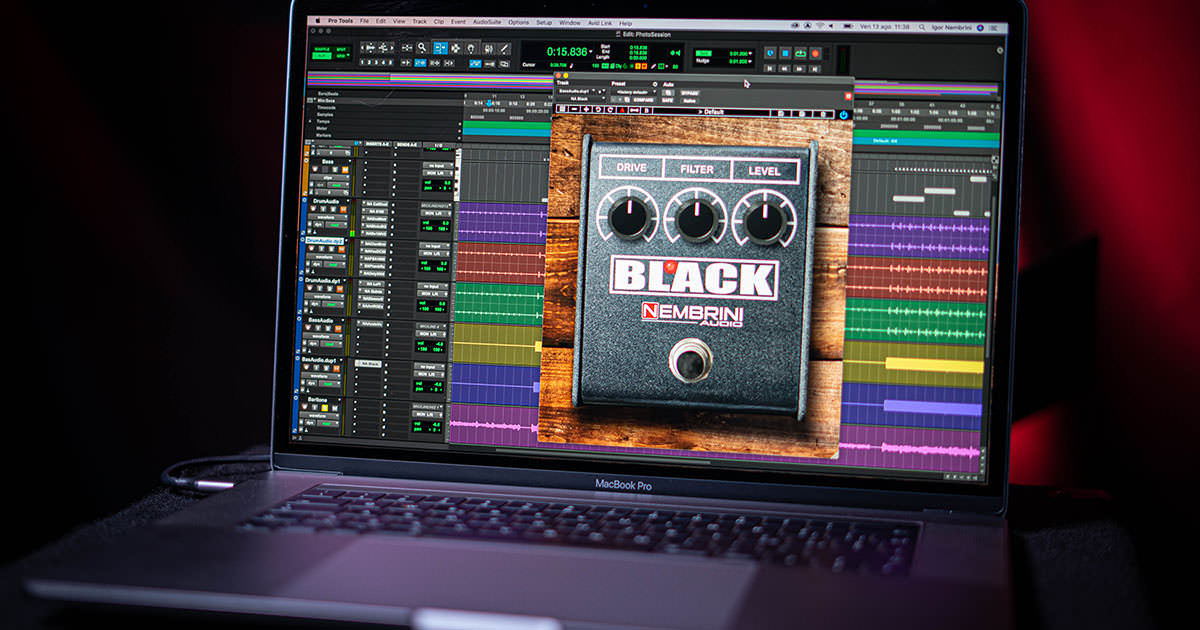Open the Setup menu
The image size is (1200, 630).
click(x=544, y=23)
